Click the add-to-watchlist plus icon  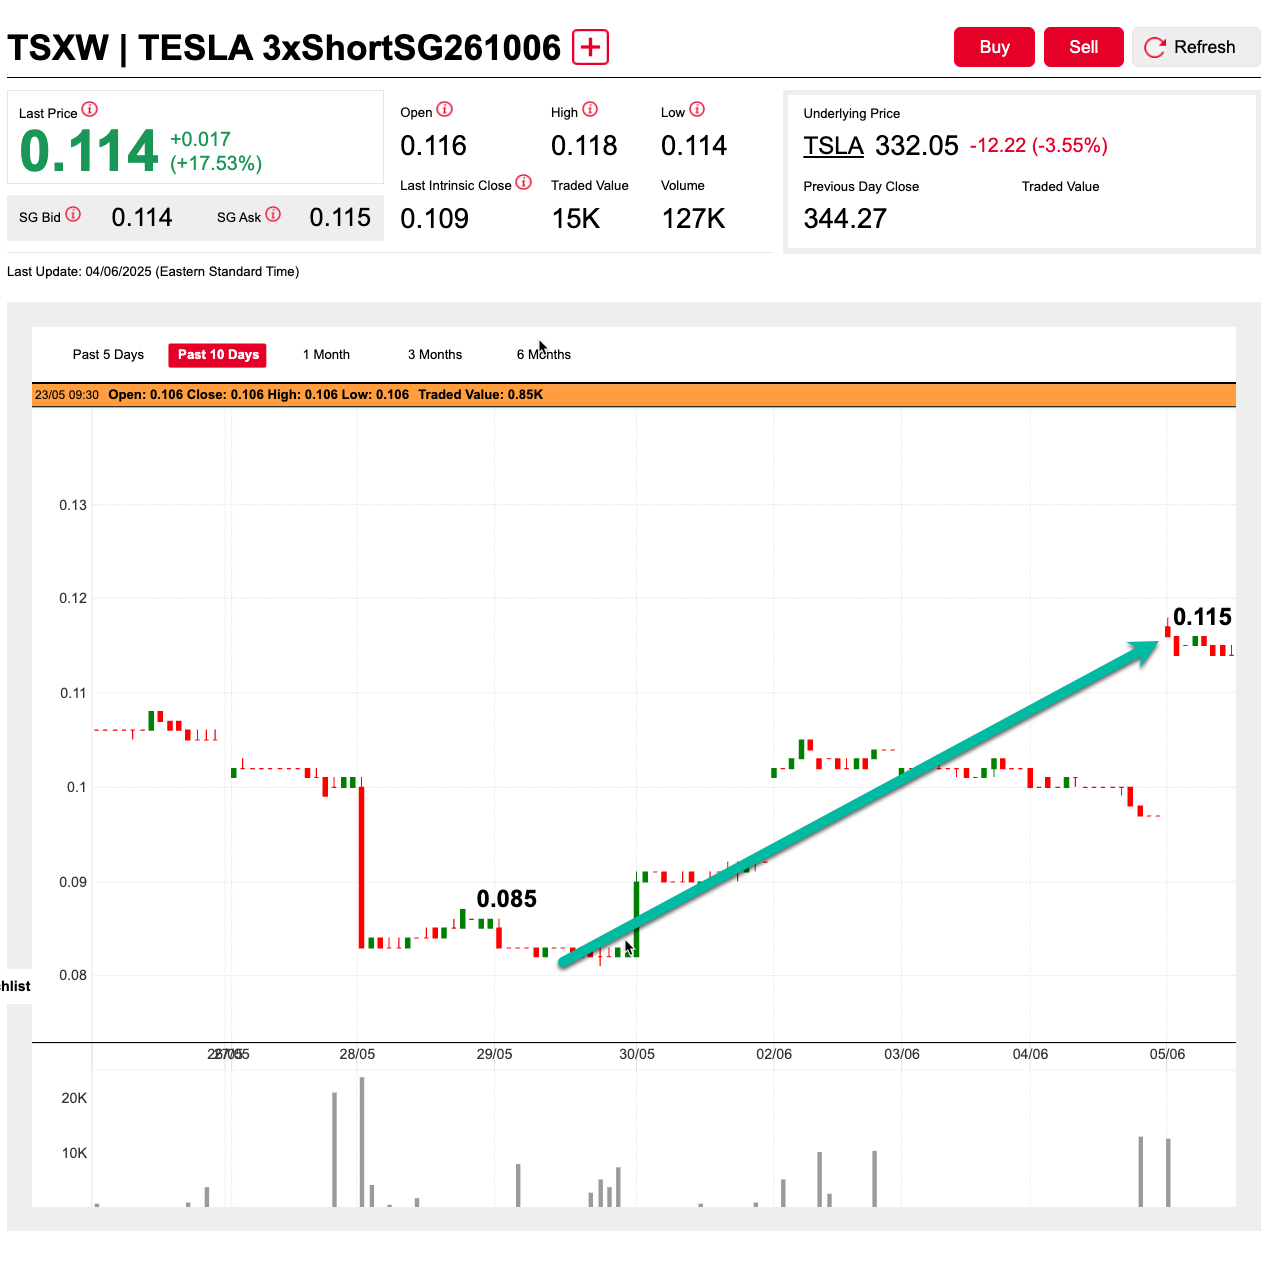coord(590,47)
